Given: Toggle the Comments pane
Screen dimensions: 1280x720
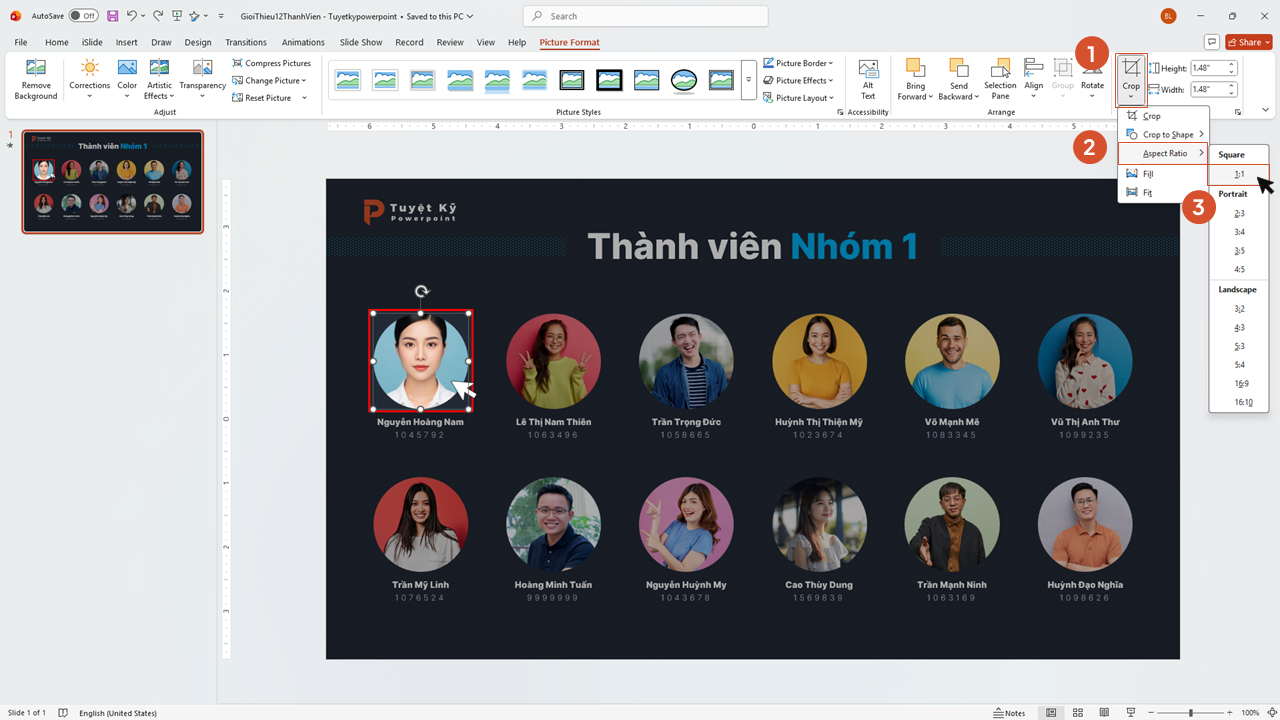Looking at the screenshot, I should point(1212,41).
